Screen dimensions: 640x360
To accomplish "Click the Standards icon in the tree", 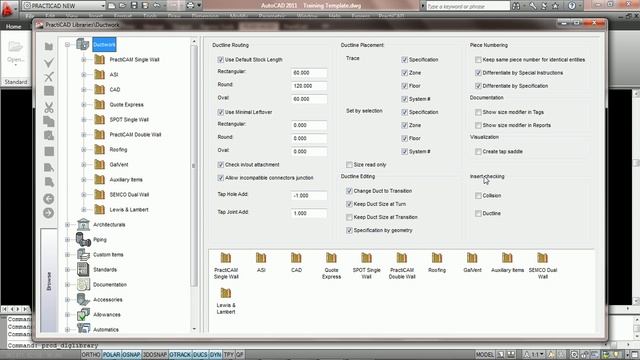I will point(83,269).
